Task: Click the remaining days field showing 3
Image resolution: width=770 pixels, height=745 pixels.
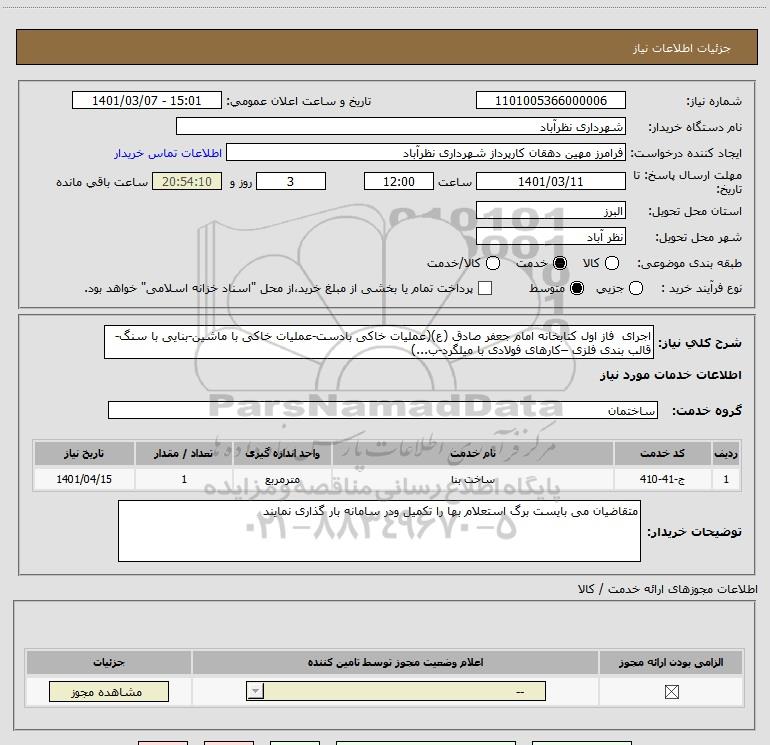Action: pyautogui.click(x=291, y=182)
